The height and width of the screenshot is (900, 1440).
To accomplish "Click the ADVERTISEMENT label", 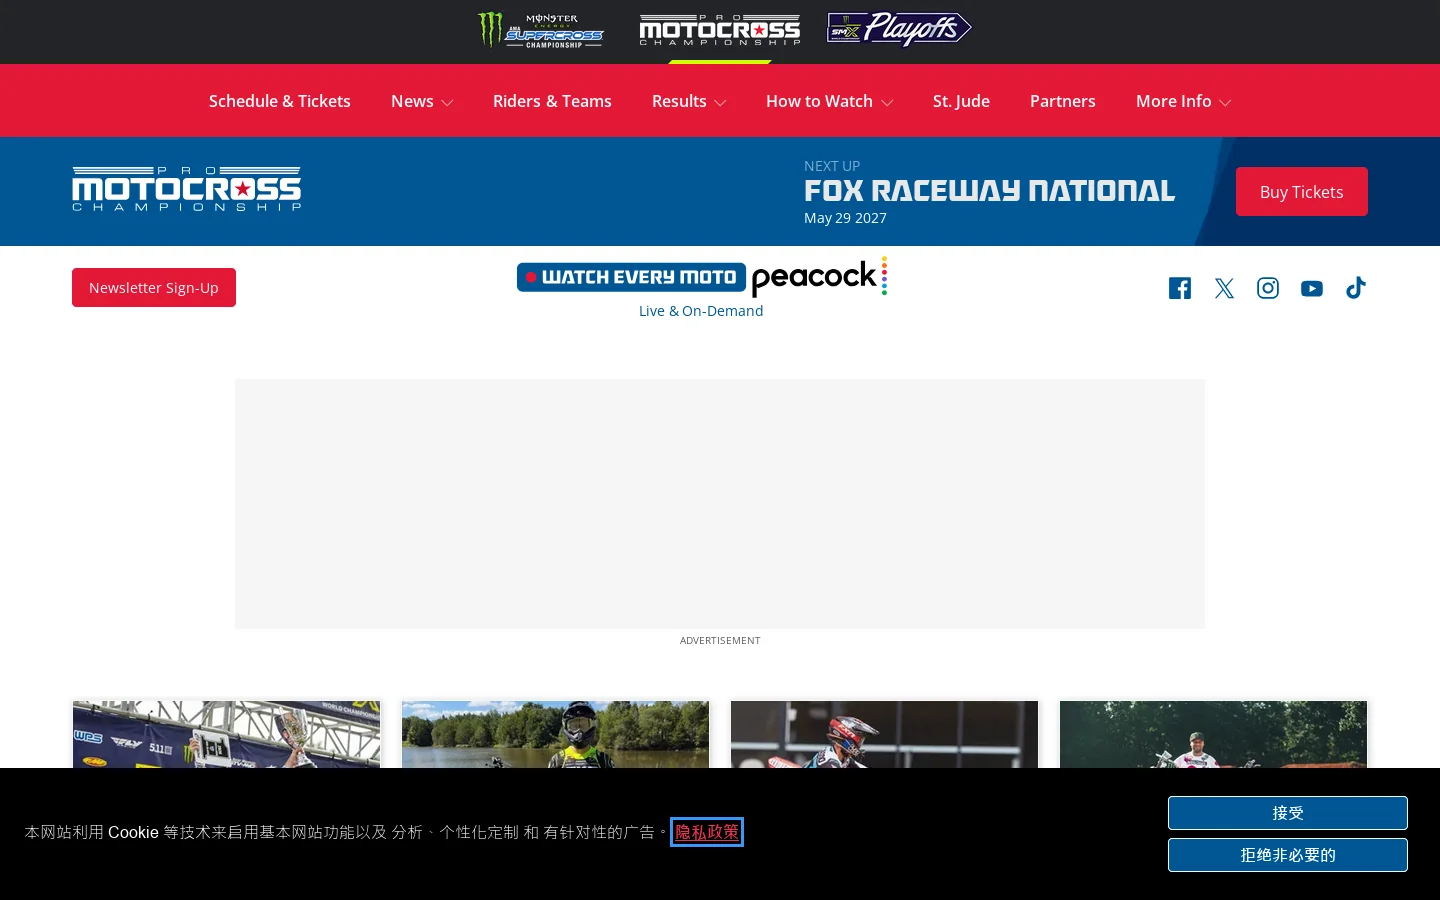I will (720, 640).
